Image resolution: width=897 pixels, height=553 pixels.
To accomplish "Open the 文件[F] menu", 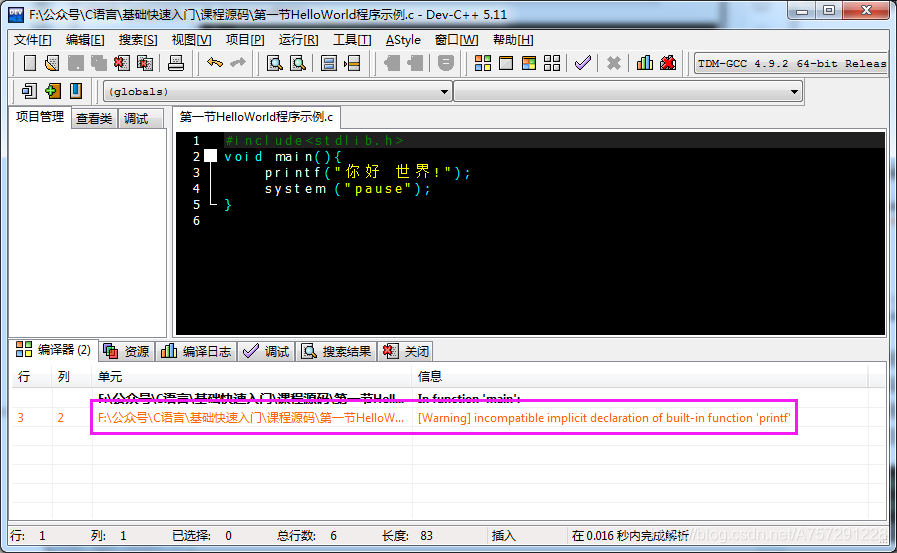I will click(32, 40).
